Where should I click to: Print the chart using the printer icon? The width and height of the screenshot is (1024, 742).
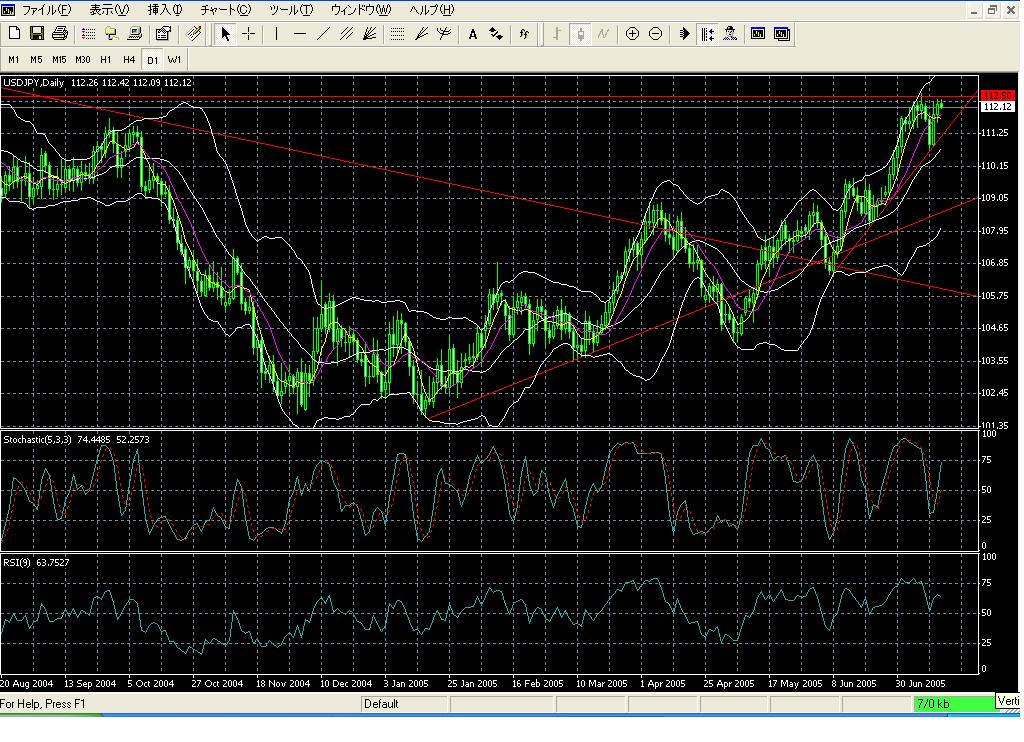[x=60, y=34]
